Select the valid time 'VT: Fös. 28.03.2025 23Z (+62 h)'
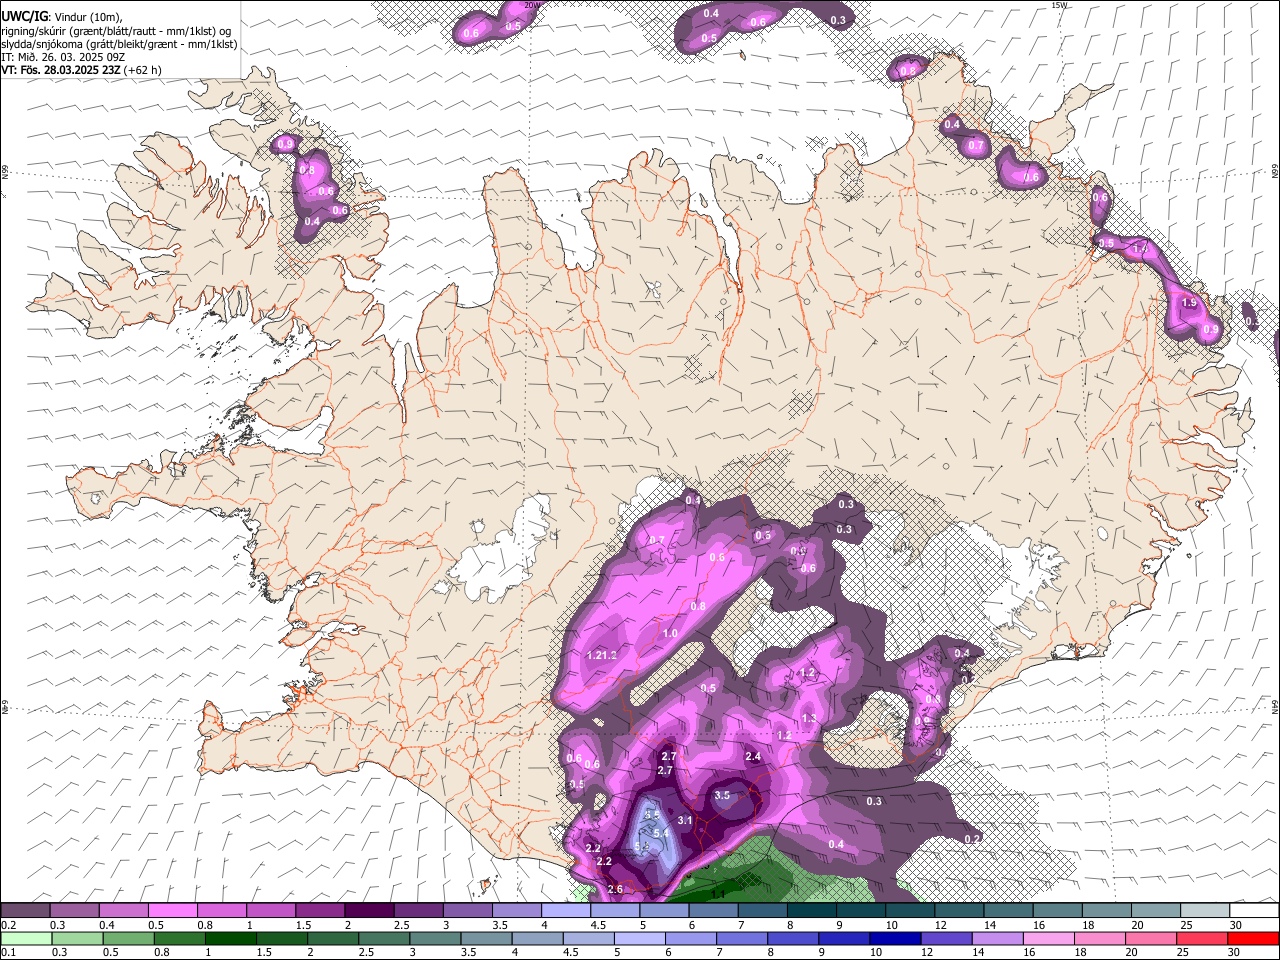 81,70
